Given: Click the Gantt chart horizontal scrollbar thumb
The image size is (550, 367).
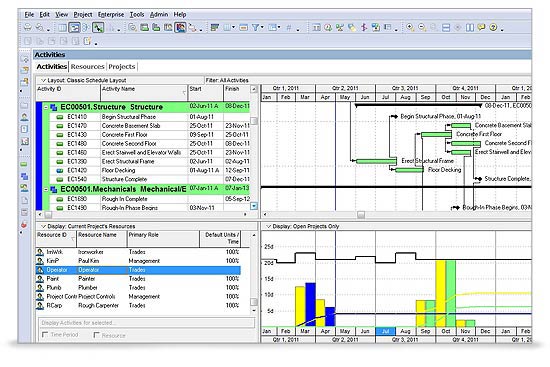Looking at the screenshot, I should (x=361, y=214).
